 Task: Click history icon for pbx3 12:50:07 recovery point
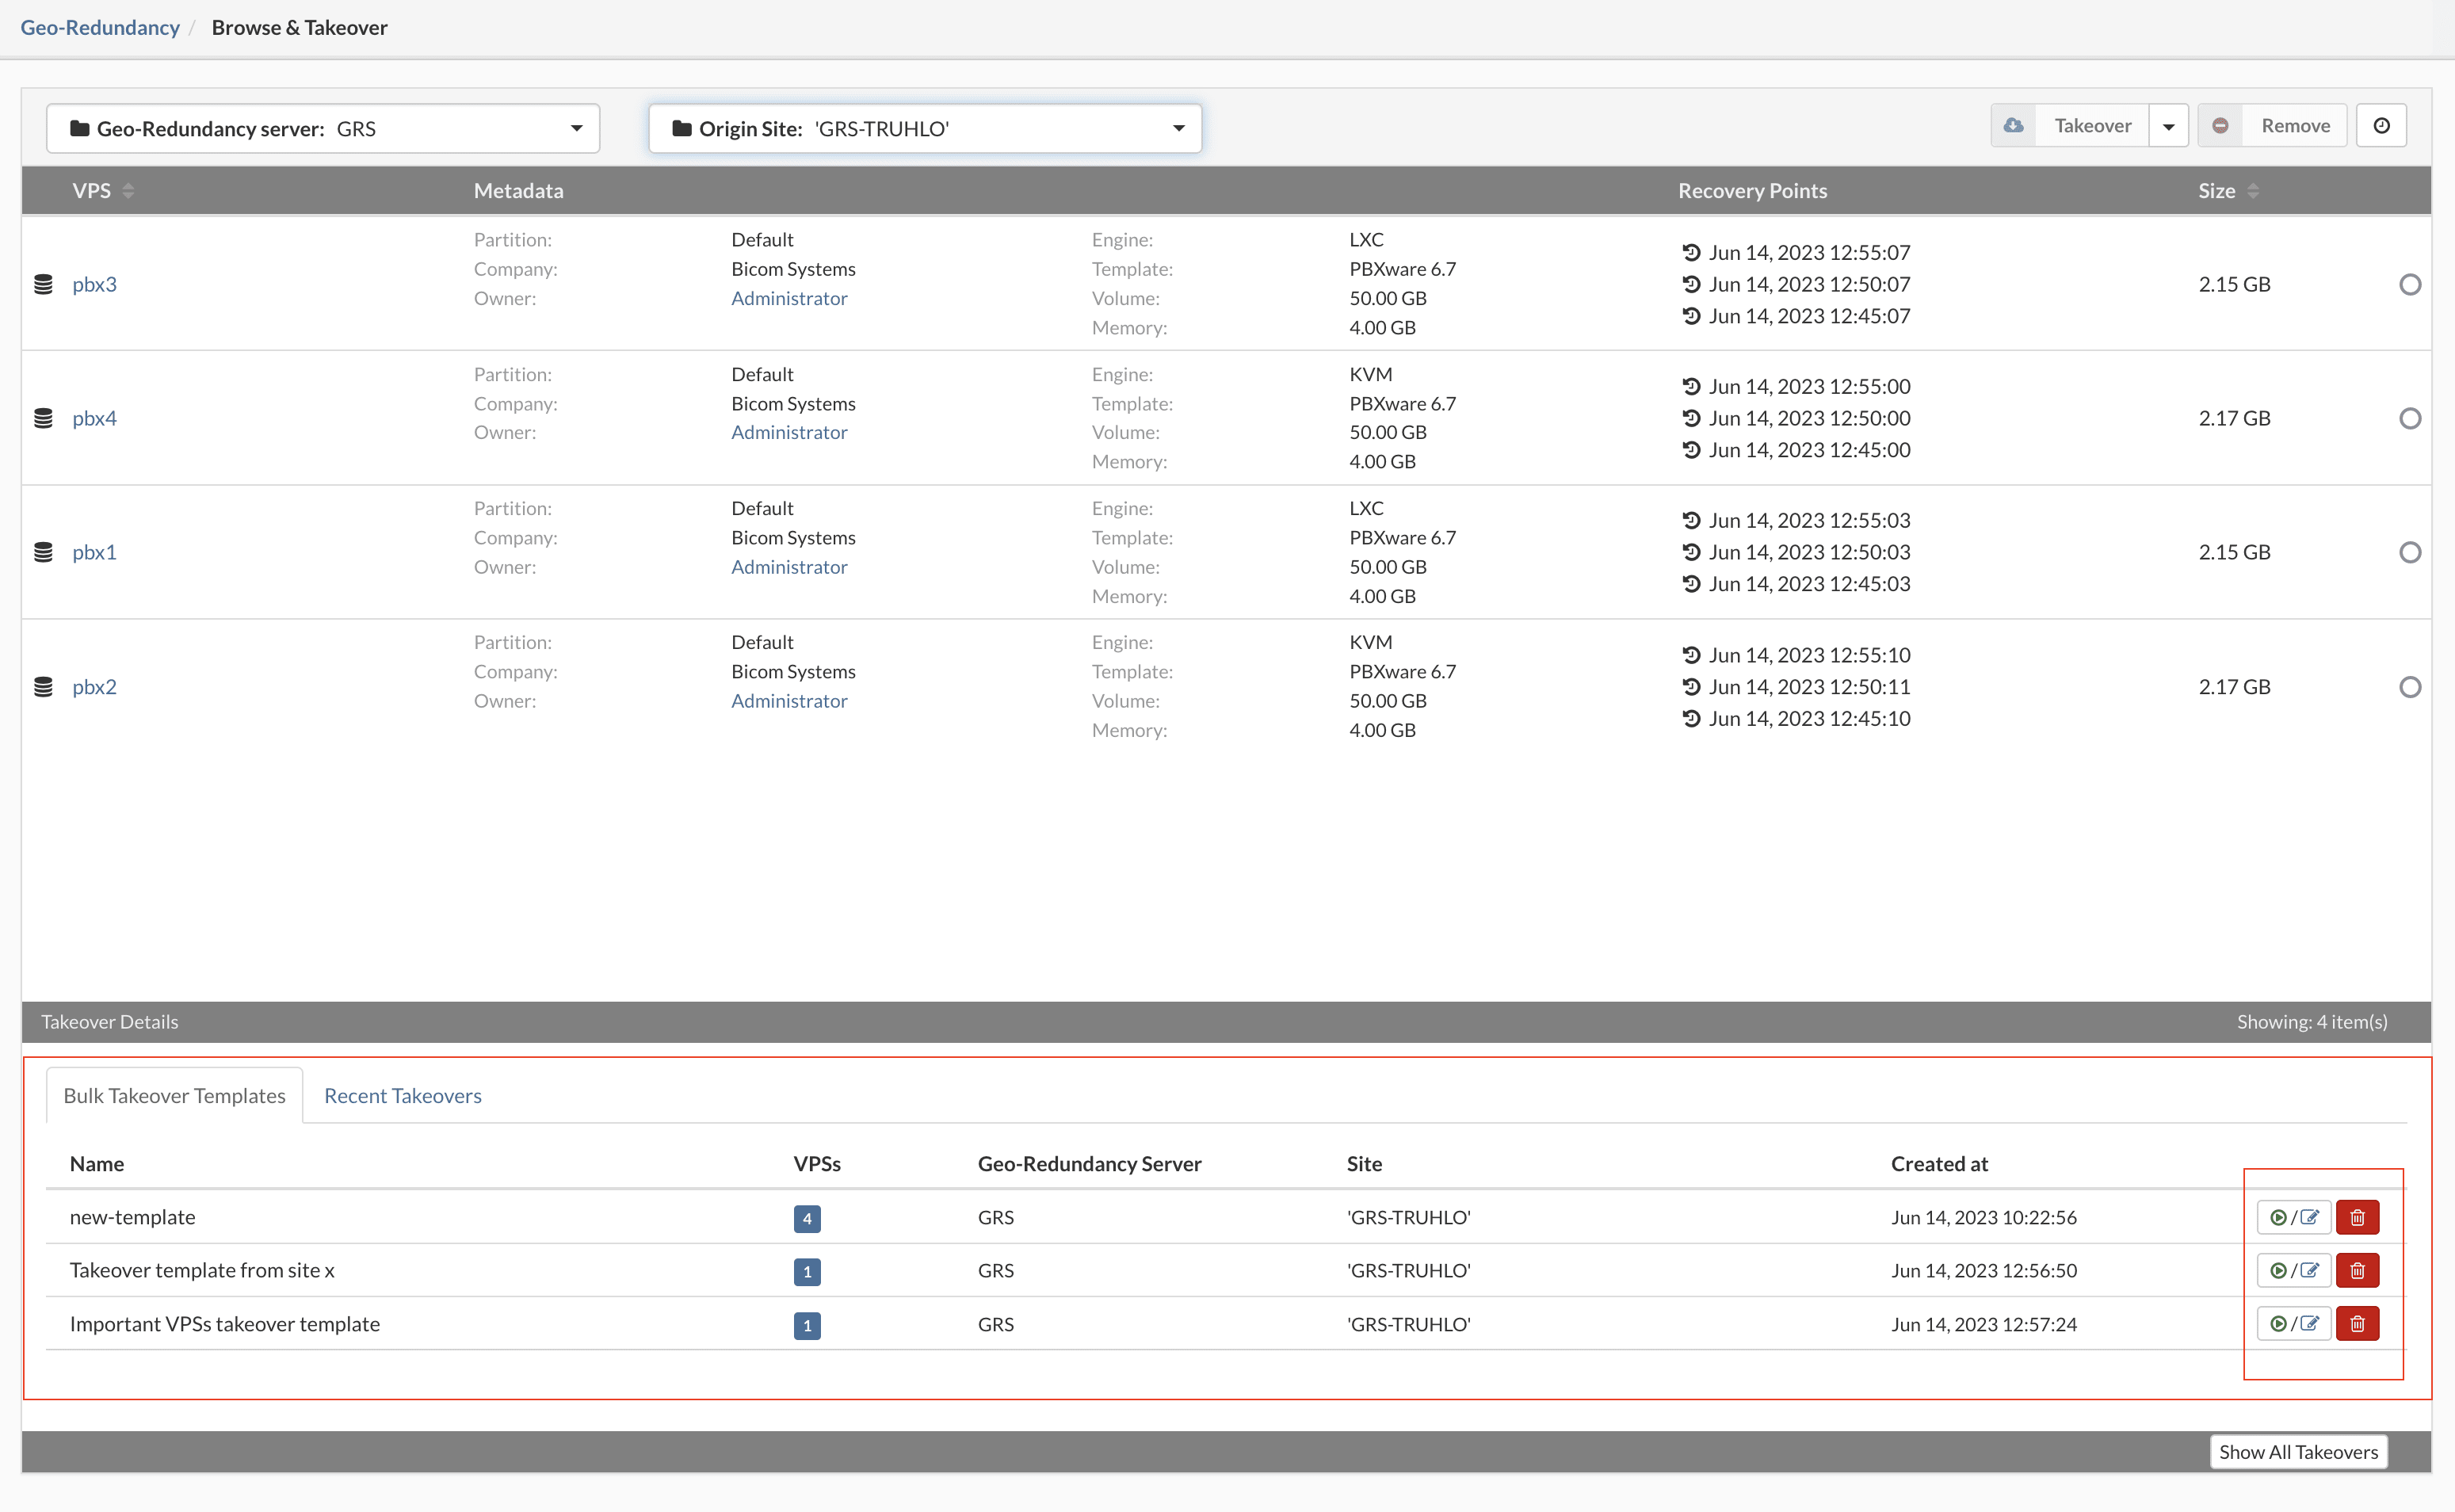(1691, 284)
